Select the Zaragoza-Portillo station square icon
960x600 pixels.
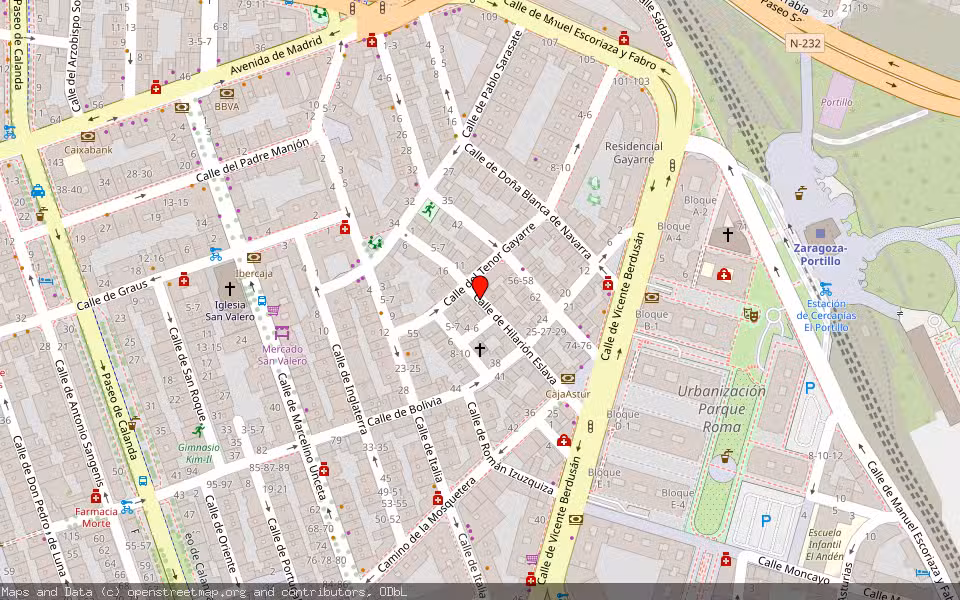pyautogui.click(x=820, y=233)
